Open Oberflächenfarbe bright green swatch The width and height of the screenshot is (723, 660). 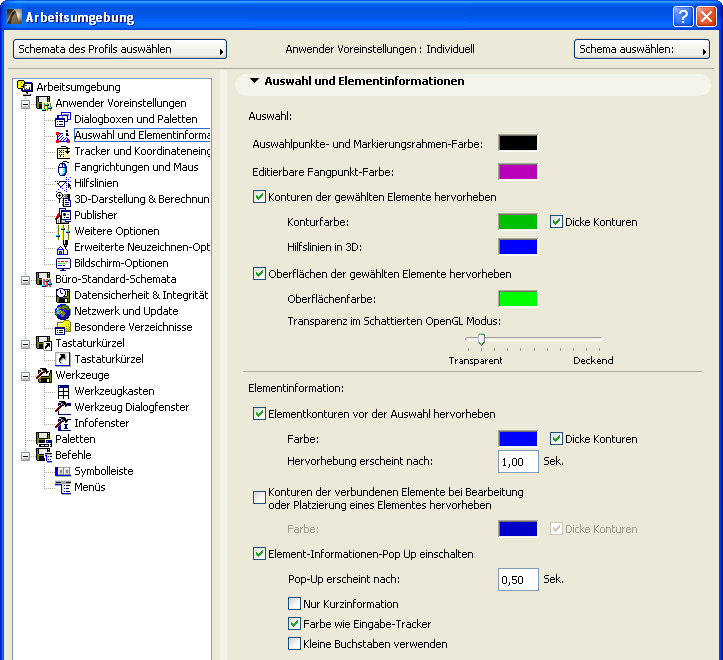518,299
